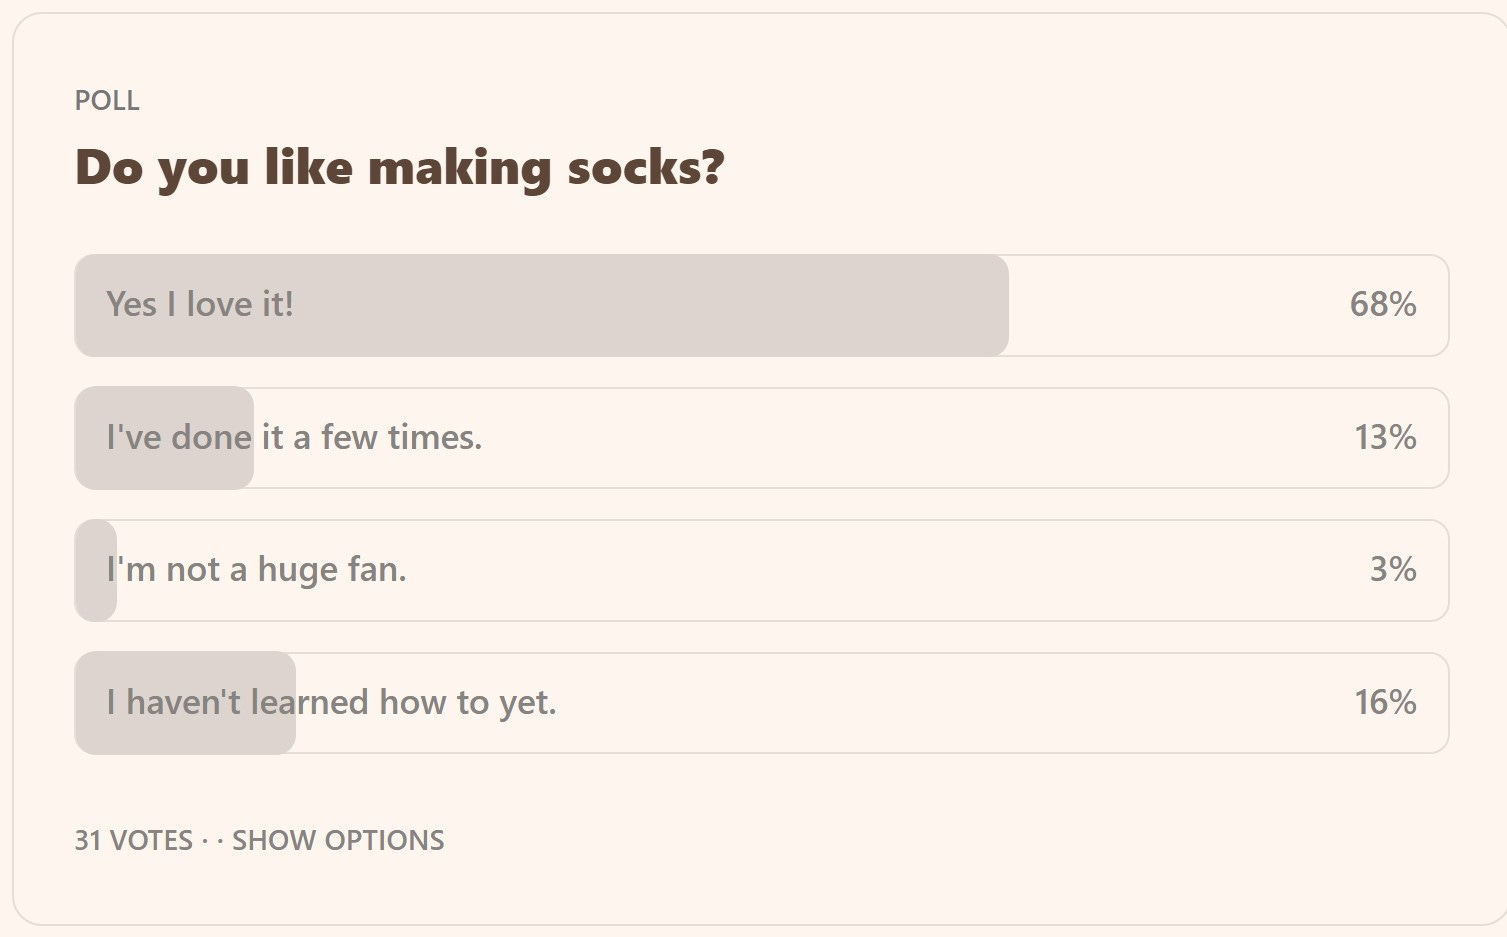Click the small shaded fill of the 3% bar
1507x937 pixels.
96,570
